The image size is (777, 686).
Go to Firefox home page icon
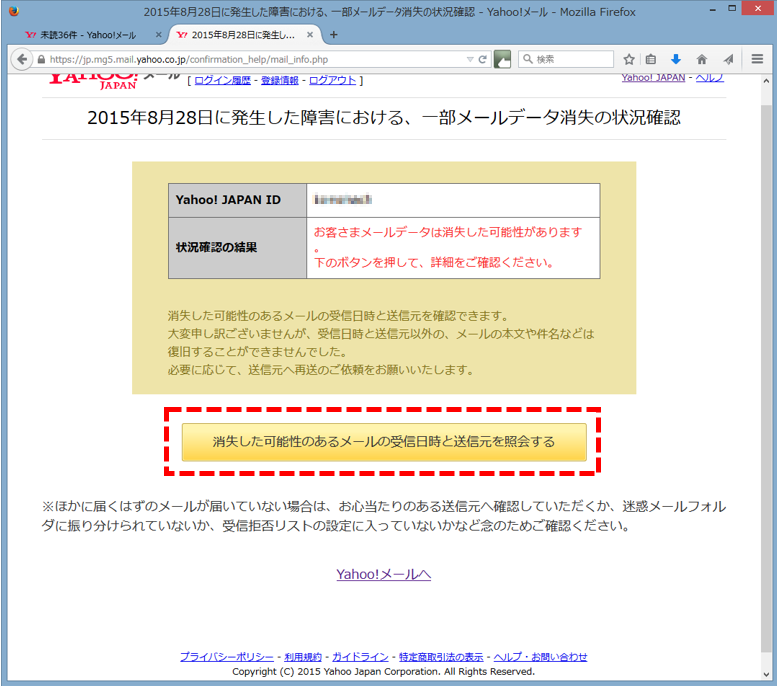702,59
